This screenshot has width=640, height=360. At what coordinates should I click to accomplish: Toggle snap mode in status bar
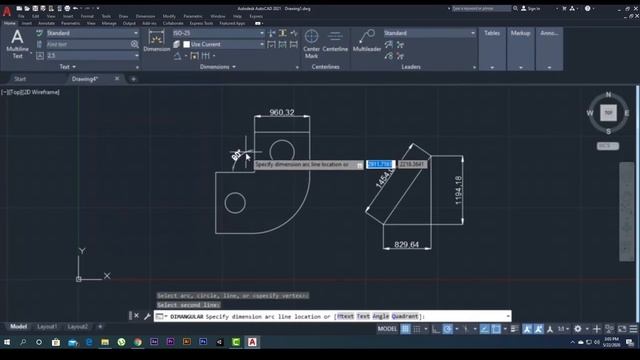417,329
